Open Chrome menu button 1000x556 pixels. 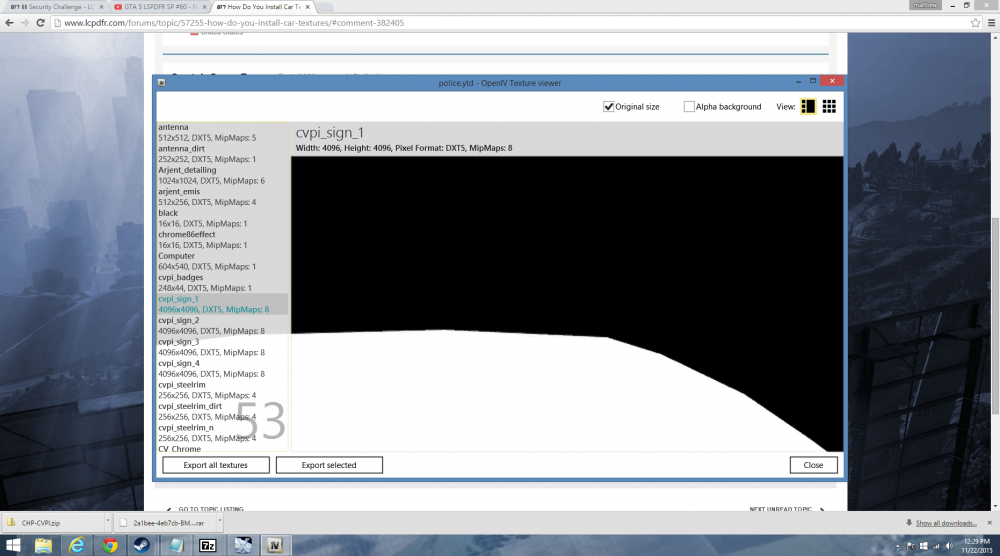coord(991,23)
